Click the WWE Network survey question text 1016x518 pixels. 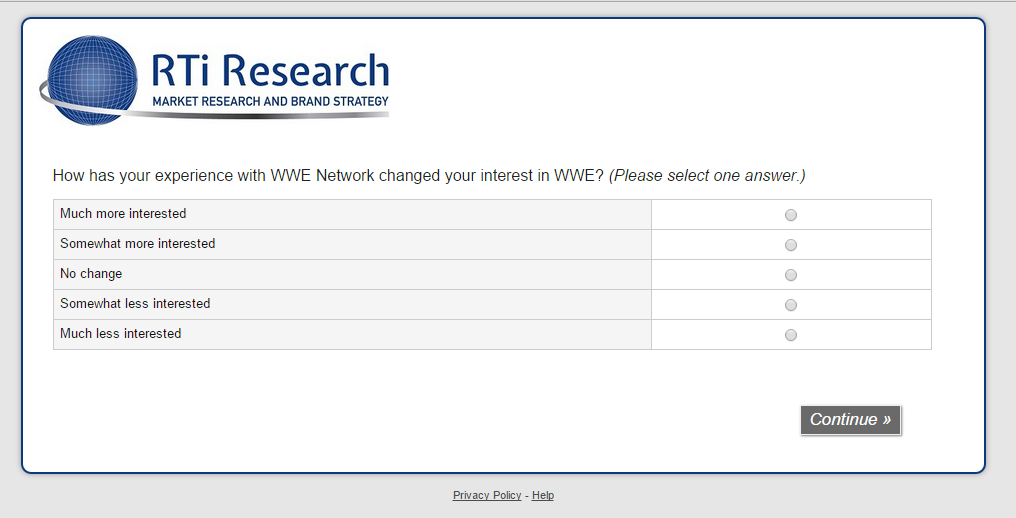(x=328, y=176)
